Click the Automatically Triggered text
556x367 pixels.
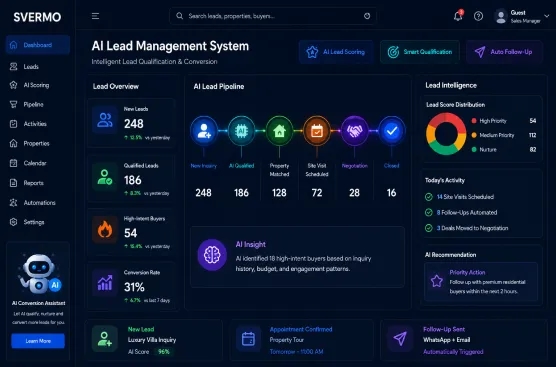click(453, 352)
